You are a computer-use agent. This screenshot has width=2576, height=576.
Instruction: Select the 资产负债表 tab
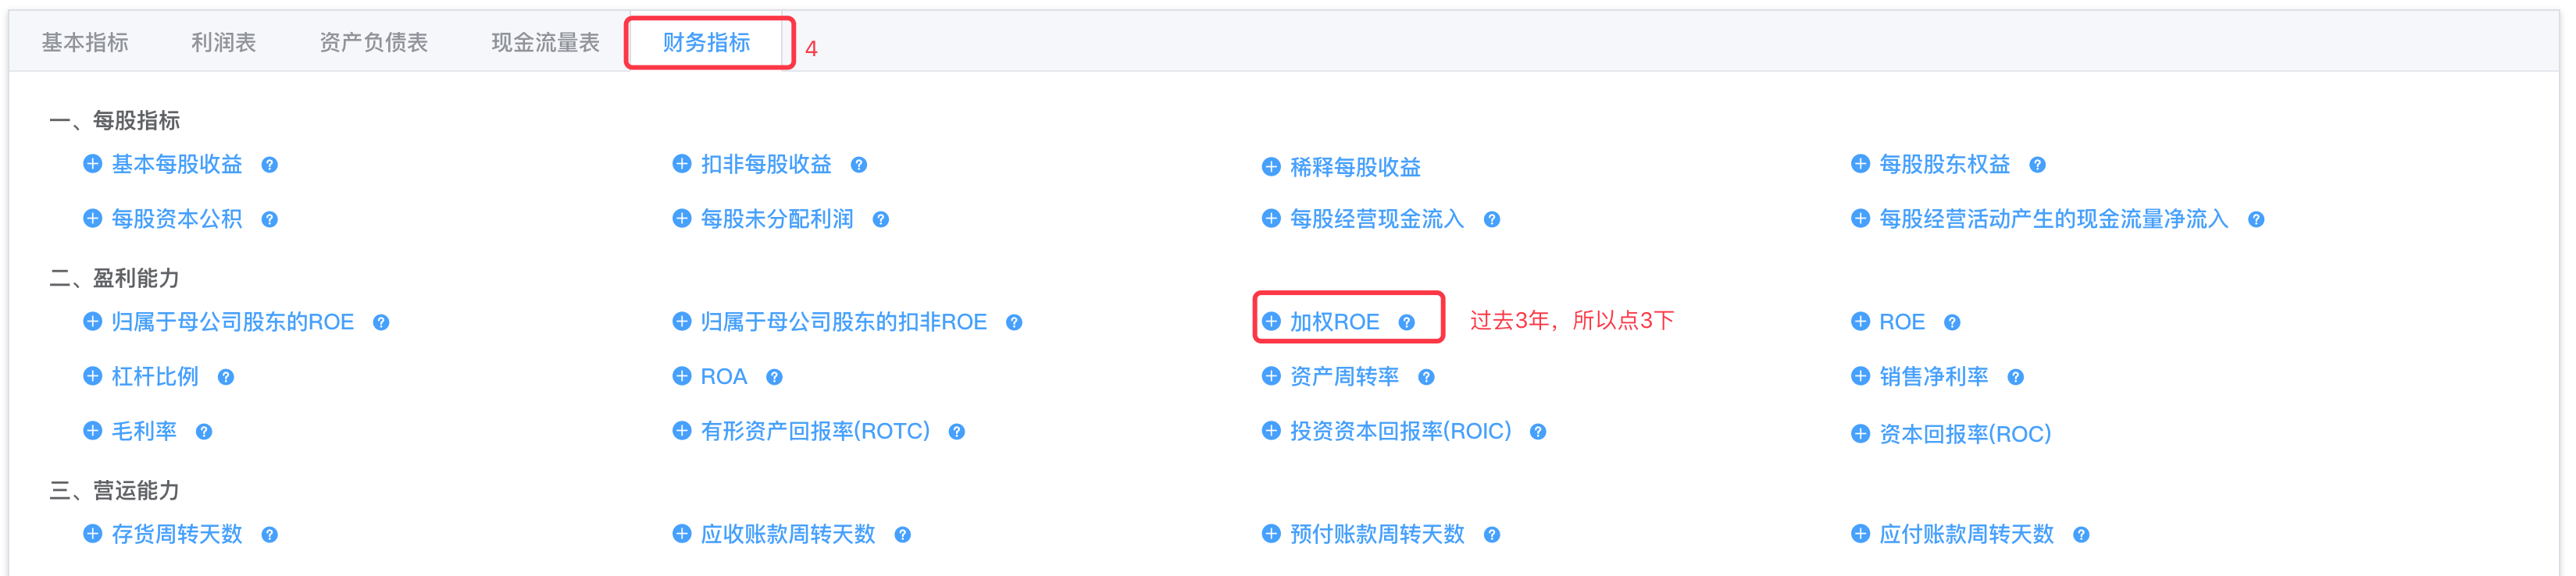click(374, 42)
